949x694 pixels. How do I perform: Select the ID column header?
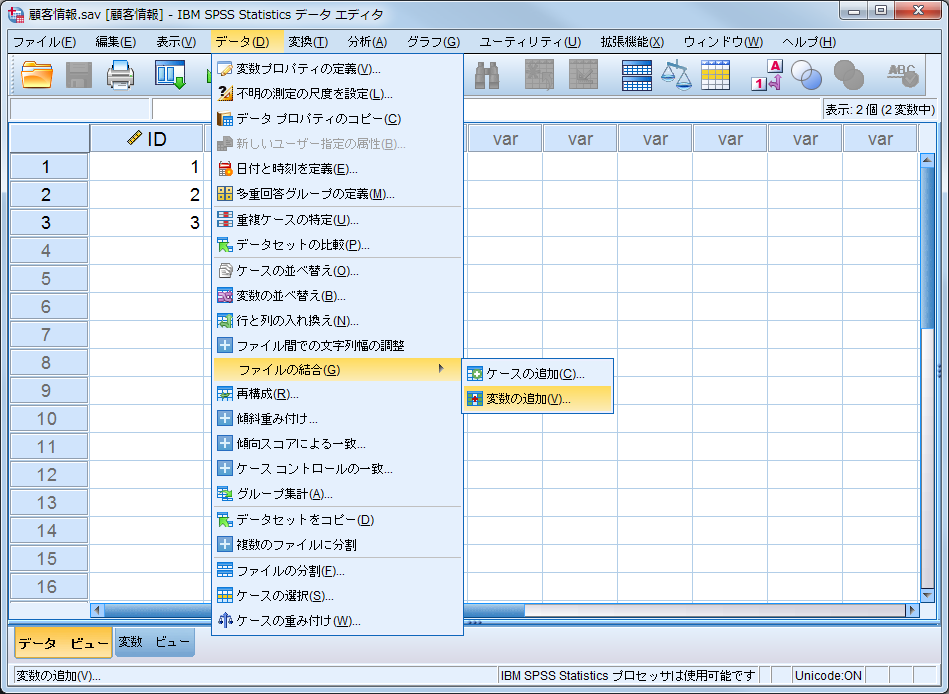[x=146, y=139]
